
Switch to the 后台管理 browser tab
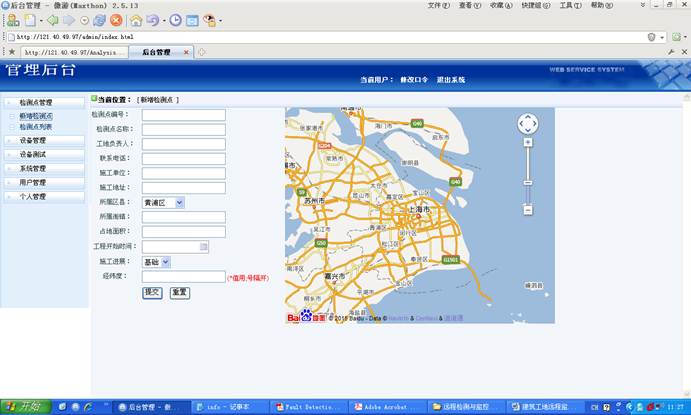[160, 52]
